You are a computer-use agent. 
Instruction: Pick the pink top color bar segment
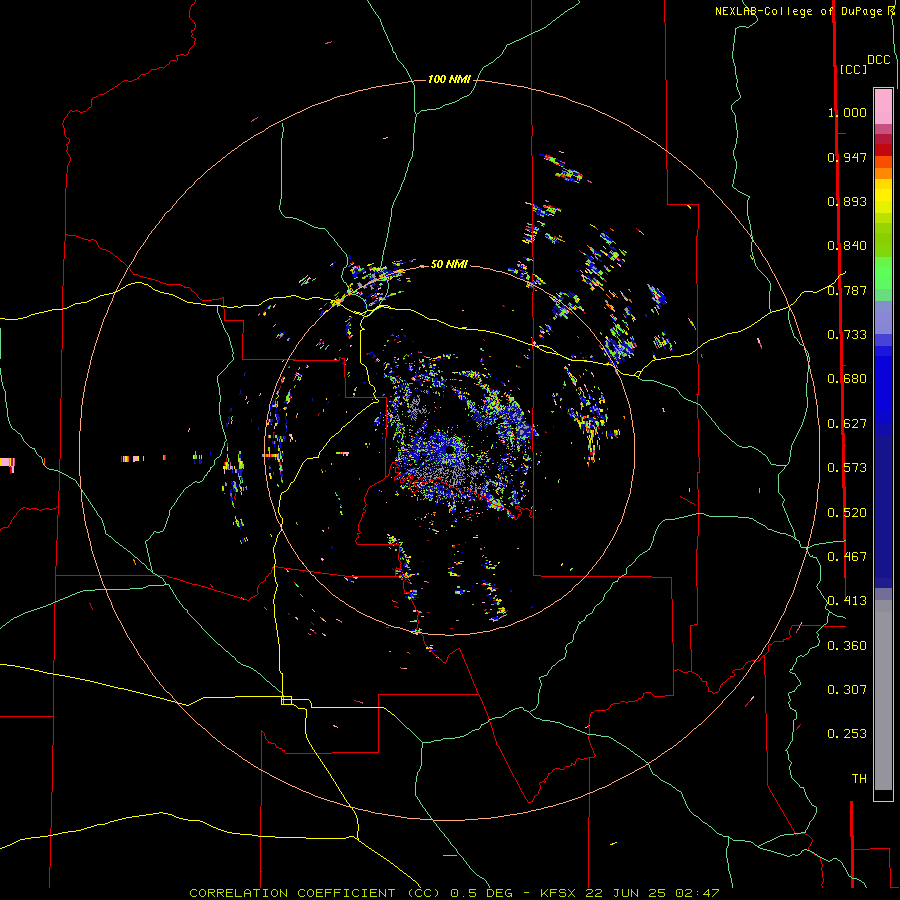[883, 106]
